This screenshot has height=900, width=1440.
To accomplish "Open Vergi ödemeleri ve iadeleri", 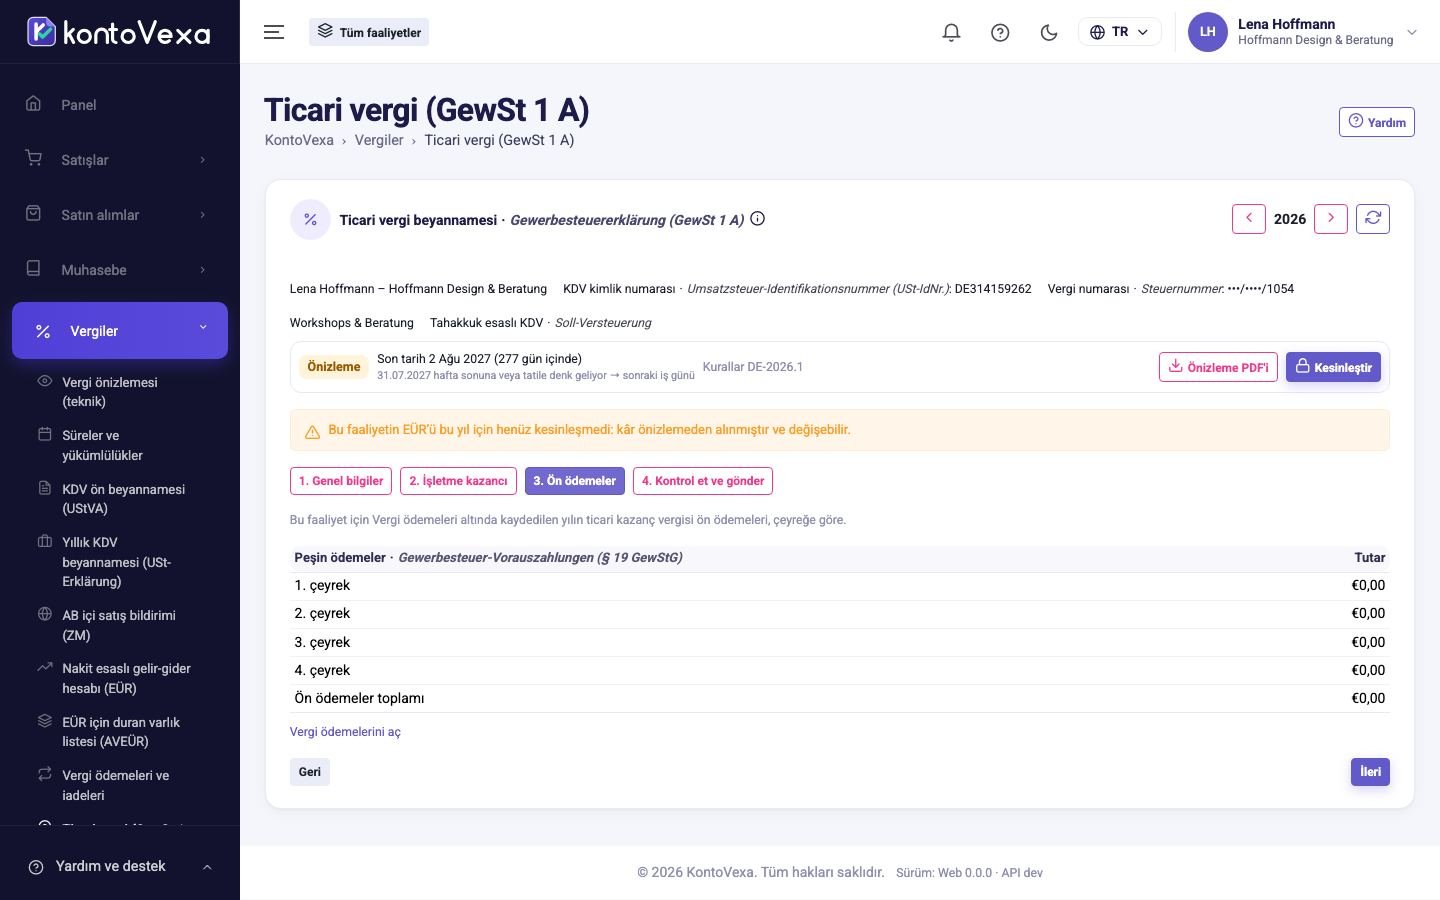I will click(120, 785).
